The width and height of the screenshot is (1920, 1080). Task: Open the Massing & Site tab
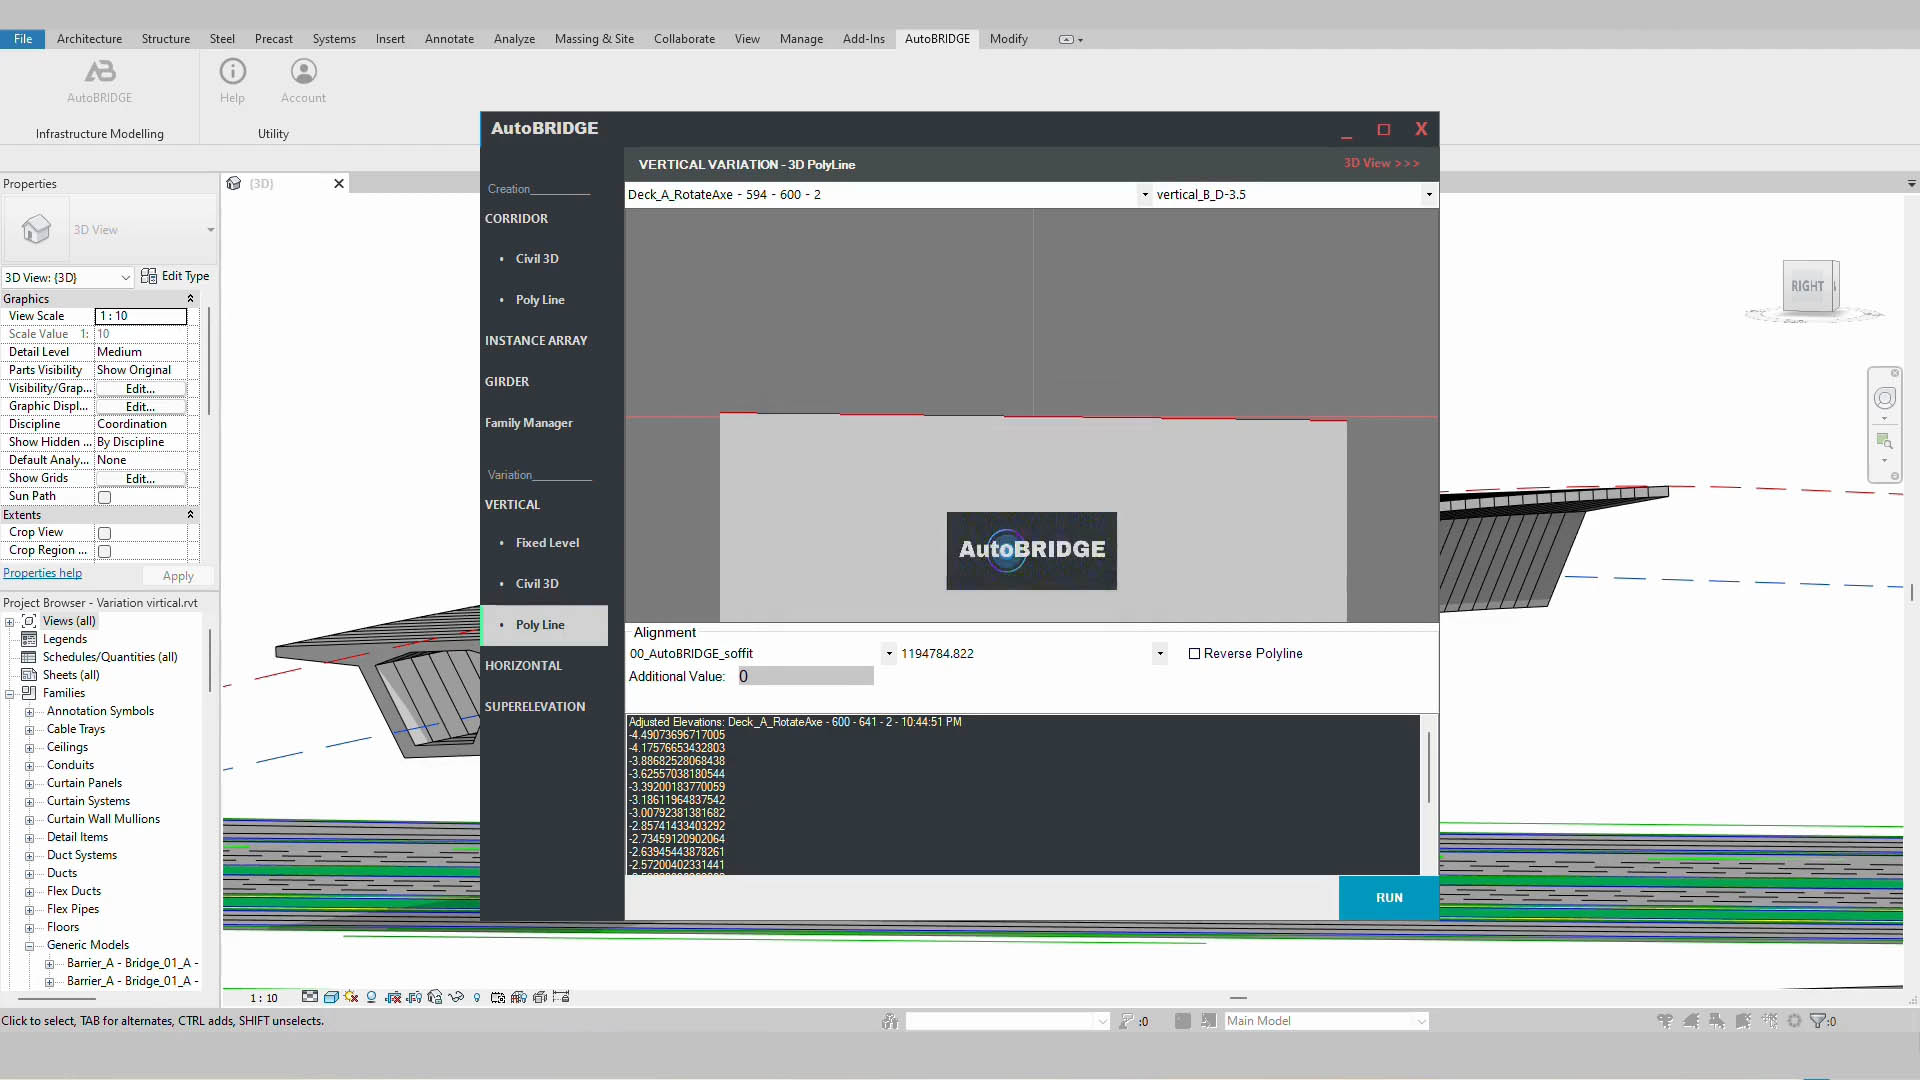pyautogui.click(x=594, y=39)
